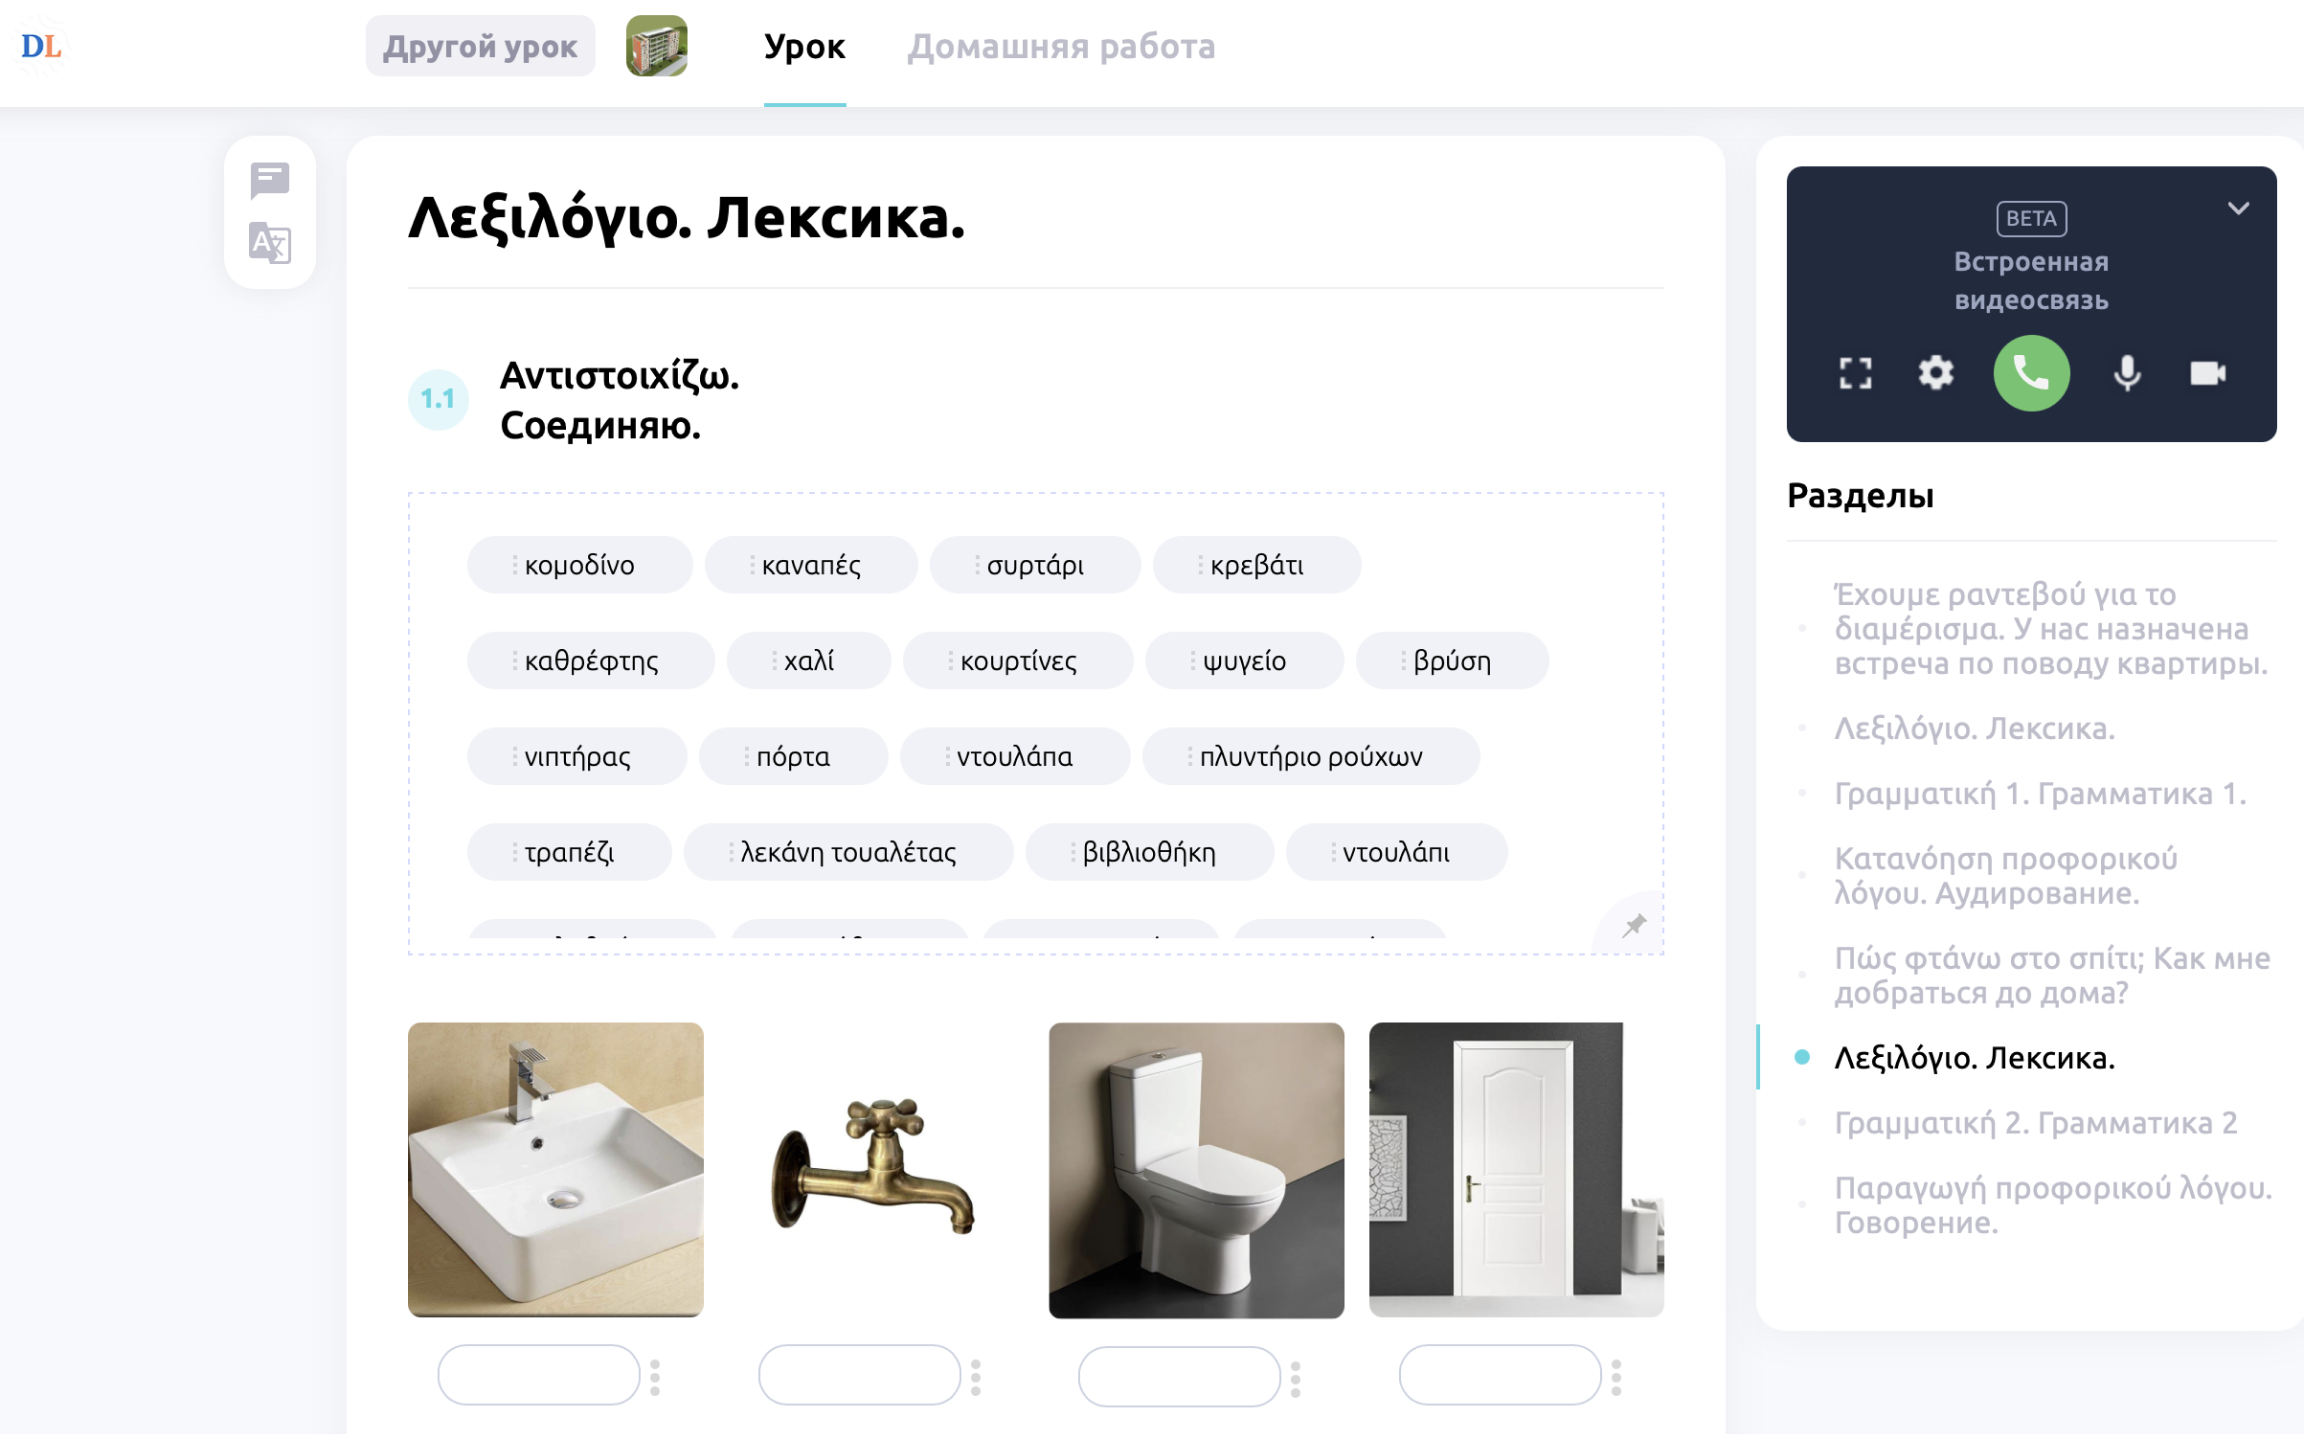Select the Урок tab
The image size is (2304, 1434).
coord(804,46)
